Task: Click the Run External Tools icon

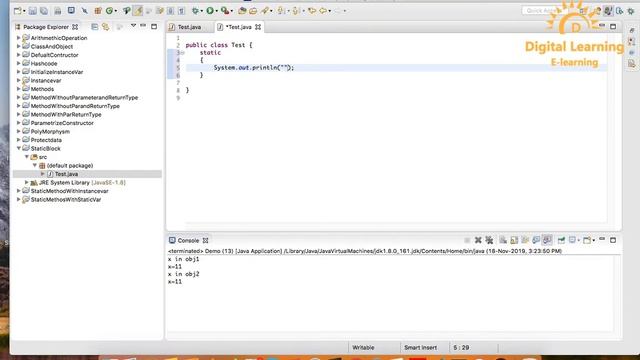Action: click(225, 11)
